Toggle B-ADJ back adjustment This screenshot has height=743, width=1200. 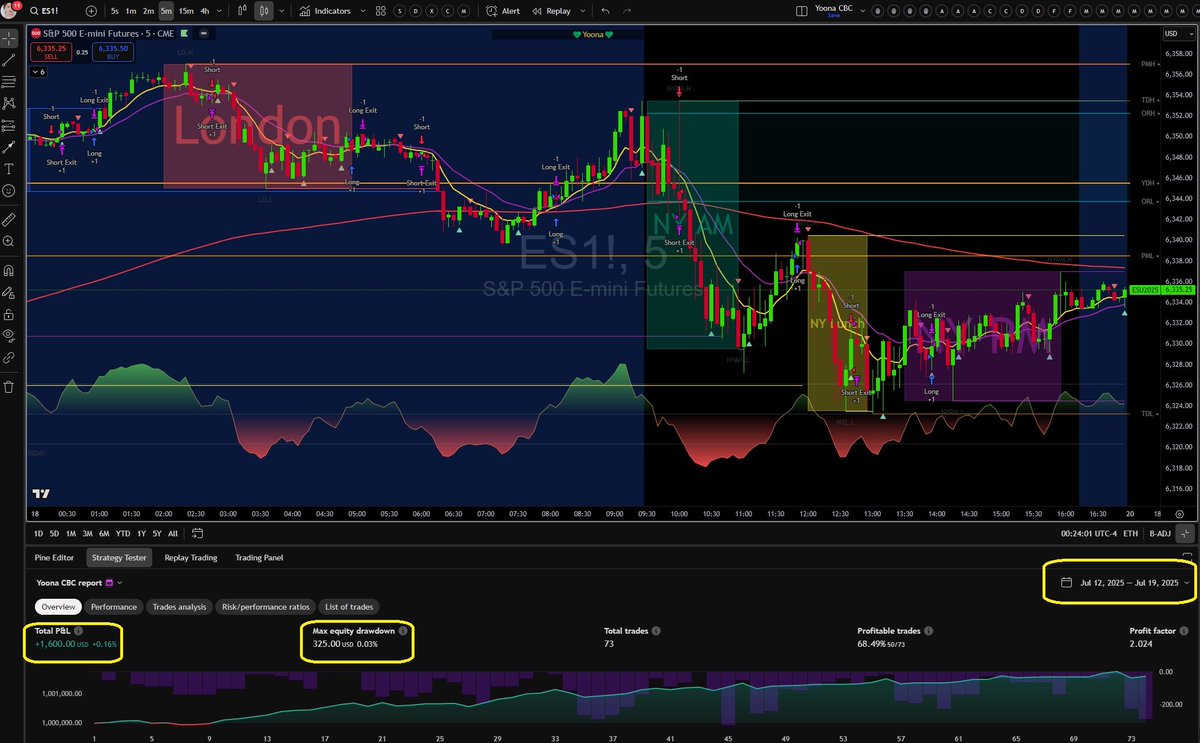[x=1159, y=533]
